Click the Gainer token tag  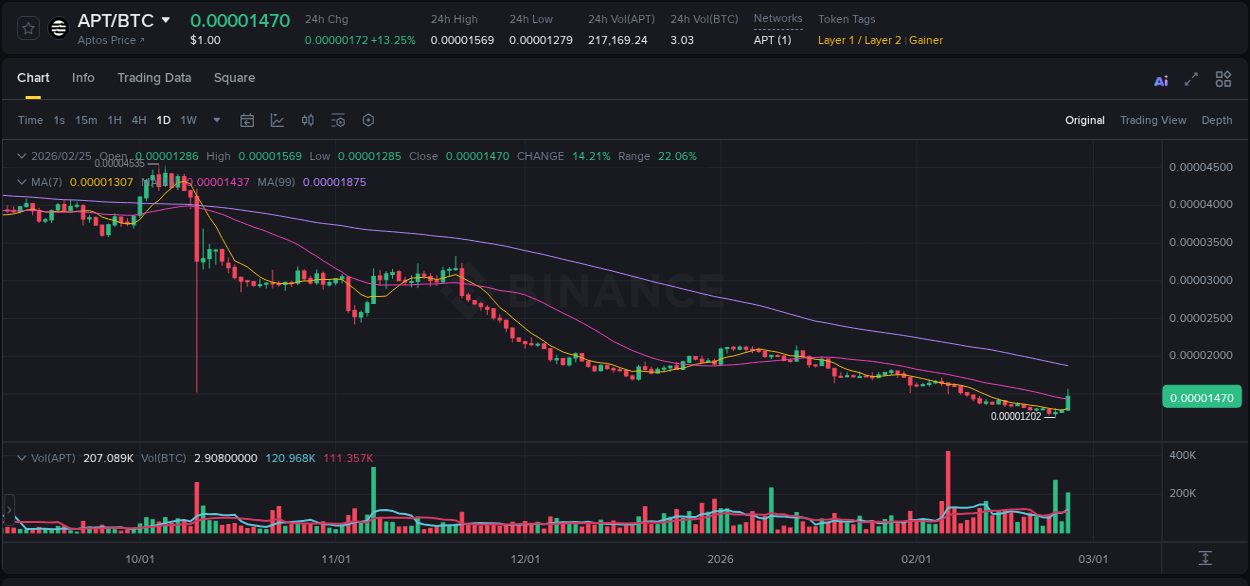925,40
